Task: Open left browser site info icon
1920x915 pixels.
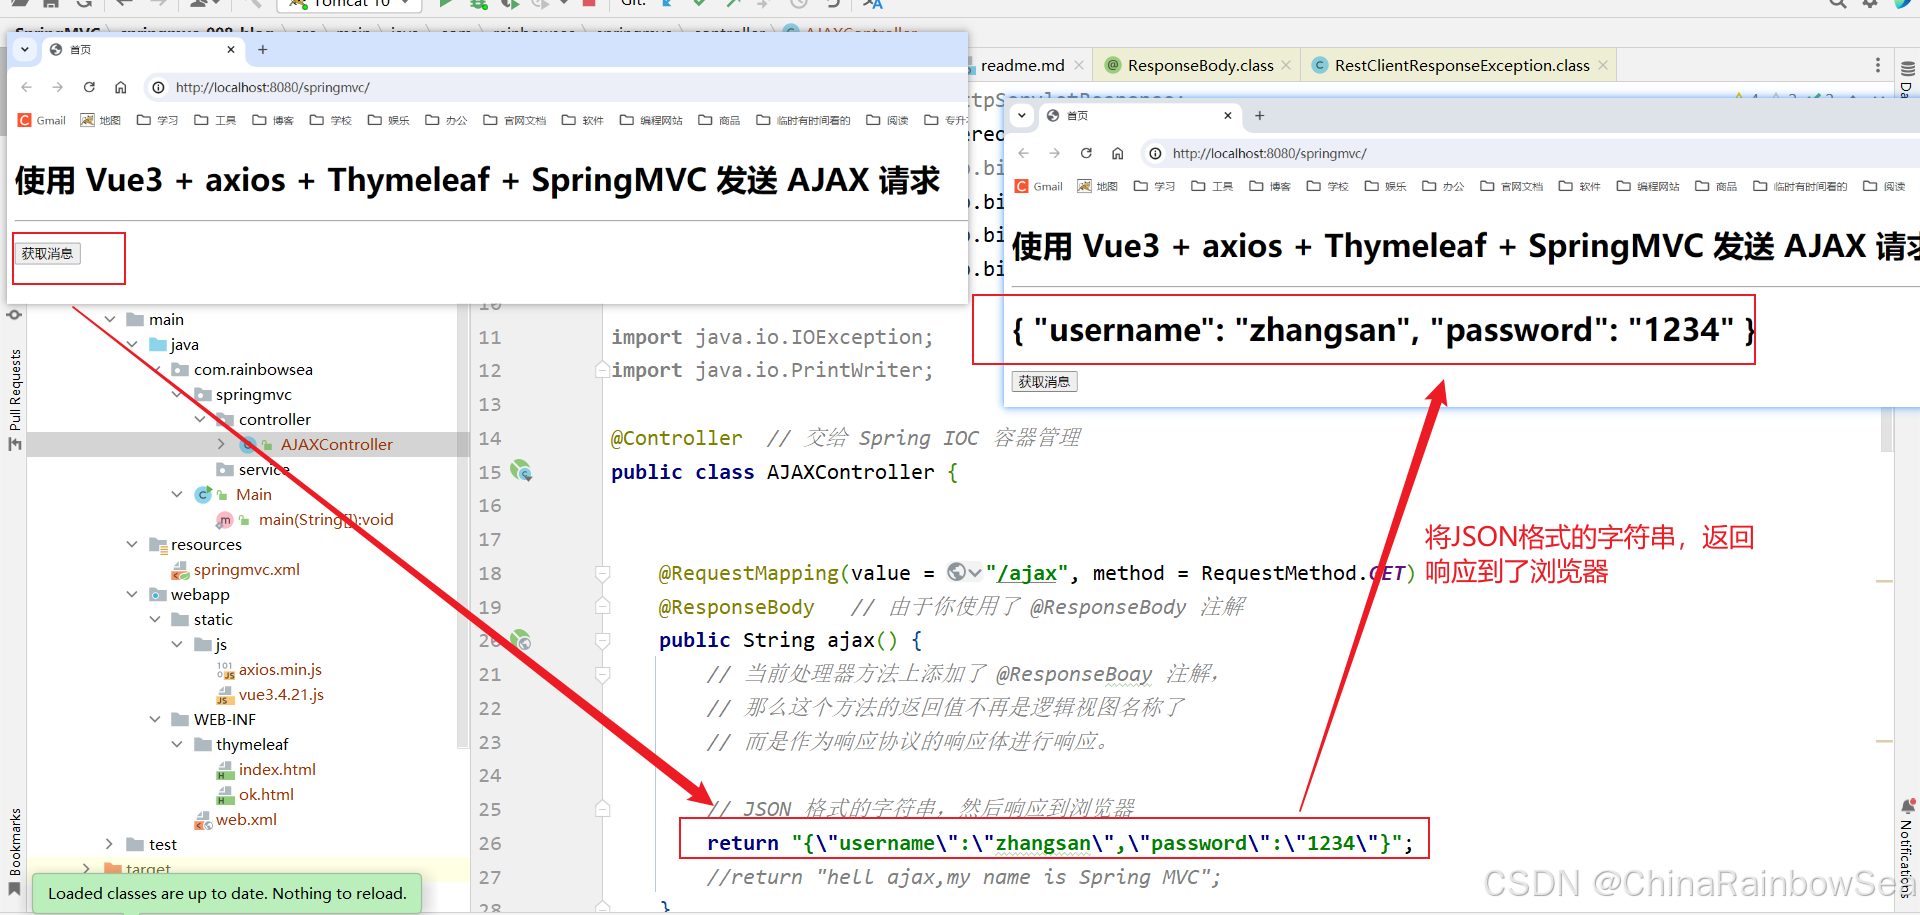Action: pos(158,87)
